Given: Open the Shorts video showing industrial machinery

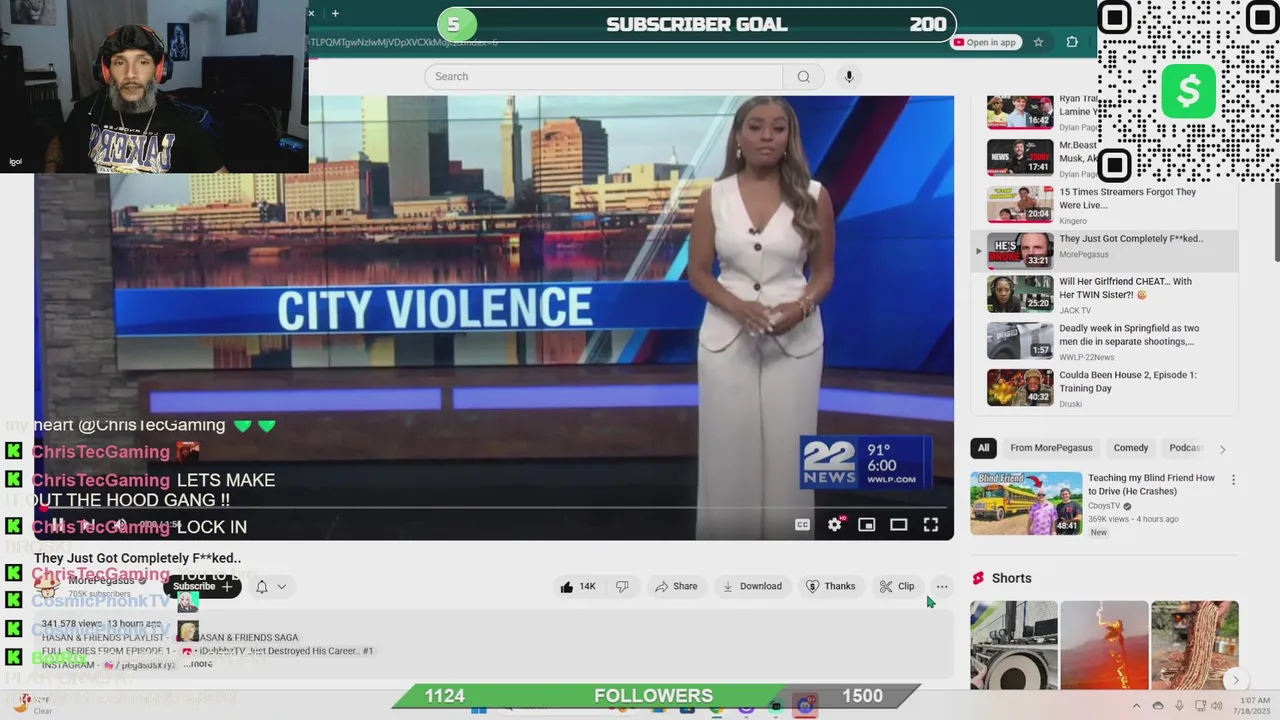Looking at the screenshot, I should point(1014,645).
